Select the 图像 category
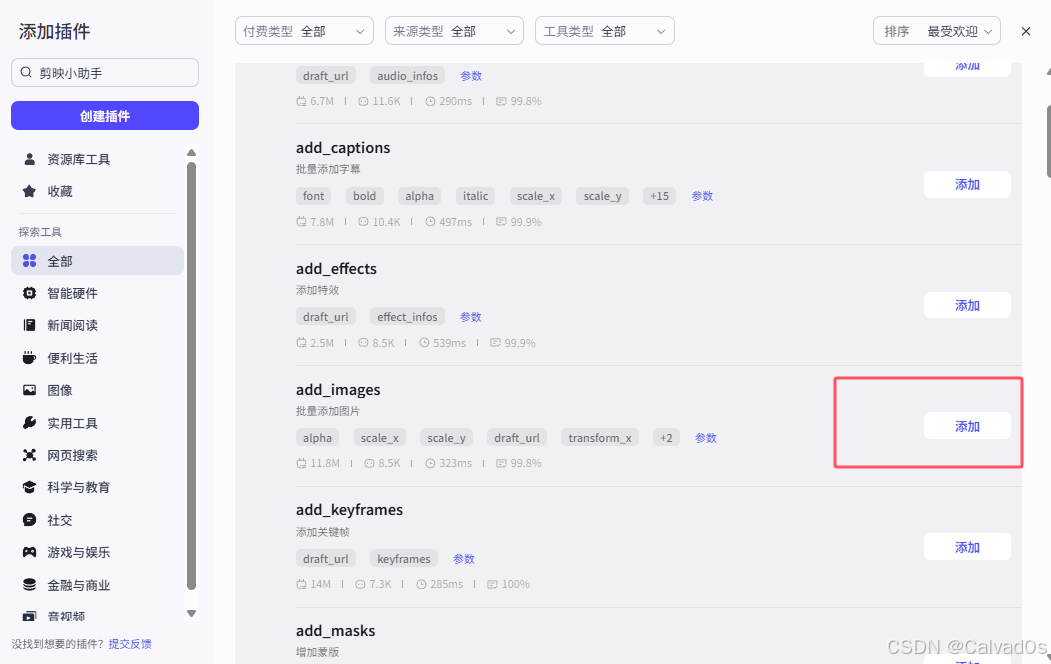Viewport: 1051px width, 664px height. pyautogui.click(x=97, y=390)
